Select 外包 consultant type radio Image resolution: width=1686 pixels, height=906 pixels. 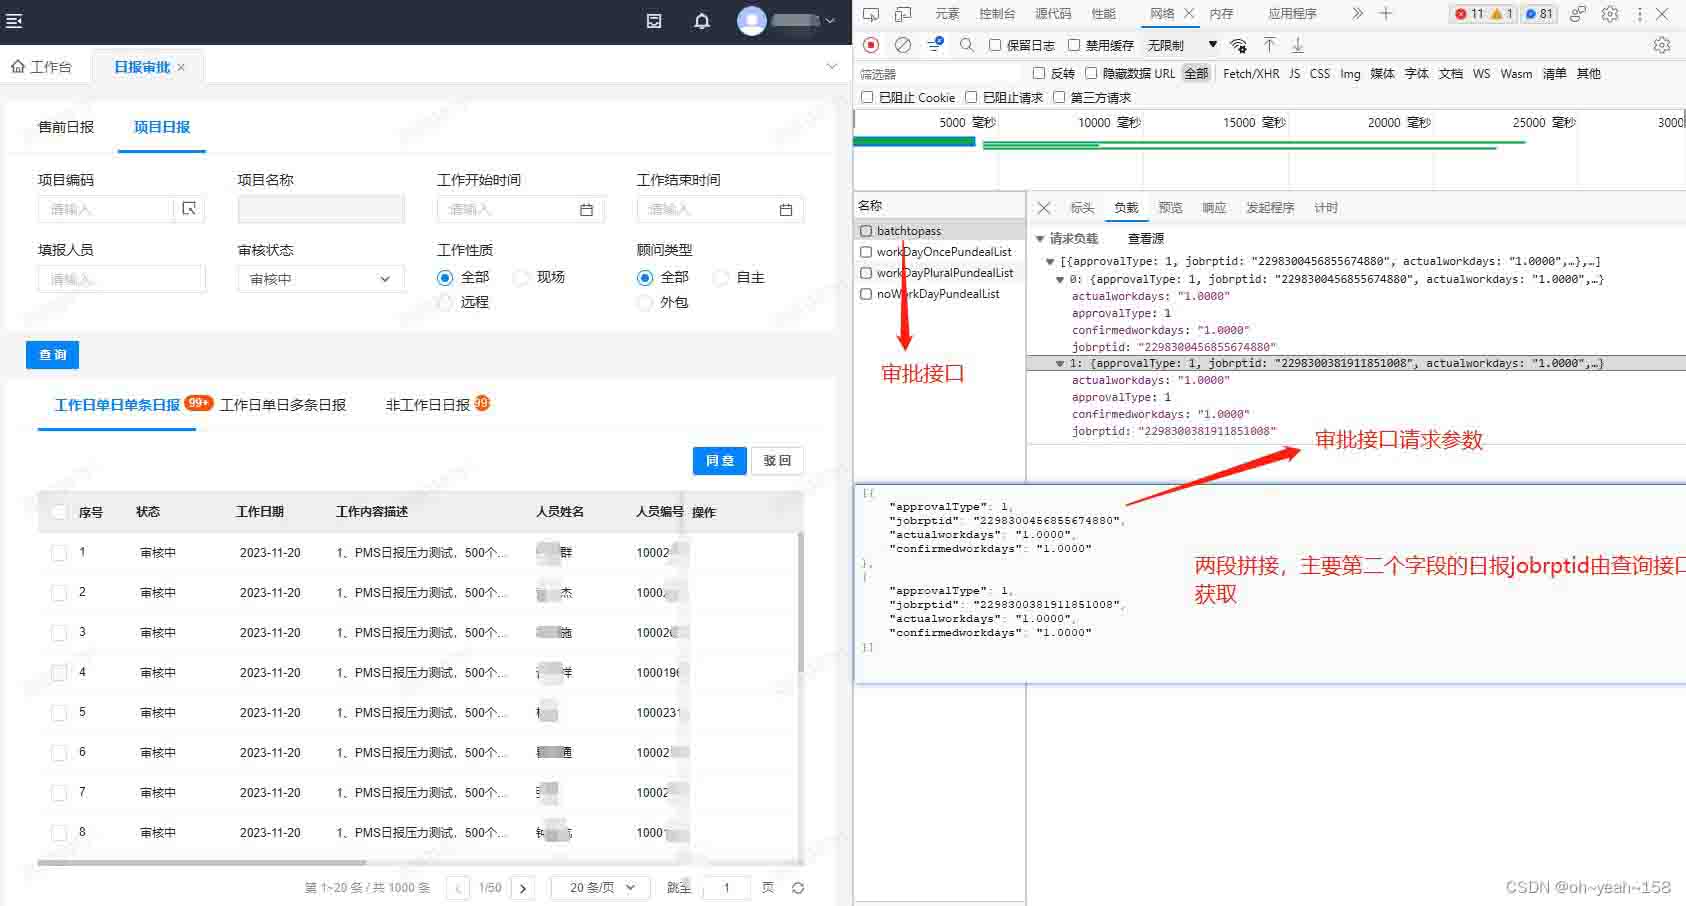coord(645,302)
